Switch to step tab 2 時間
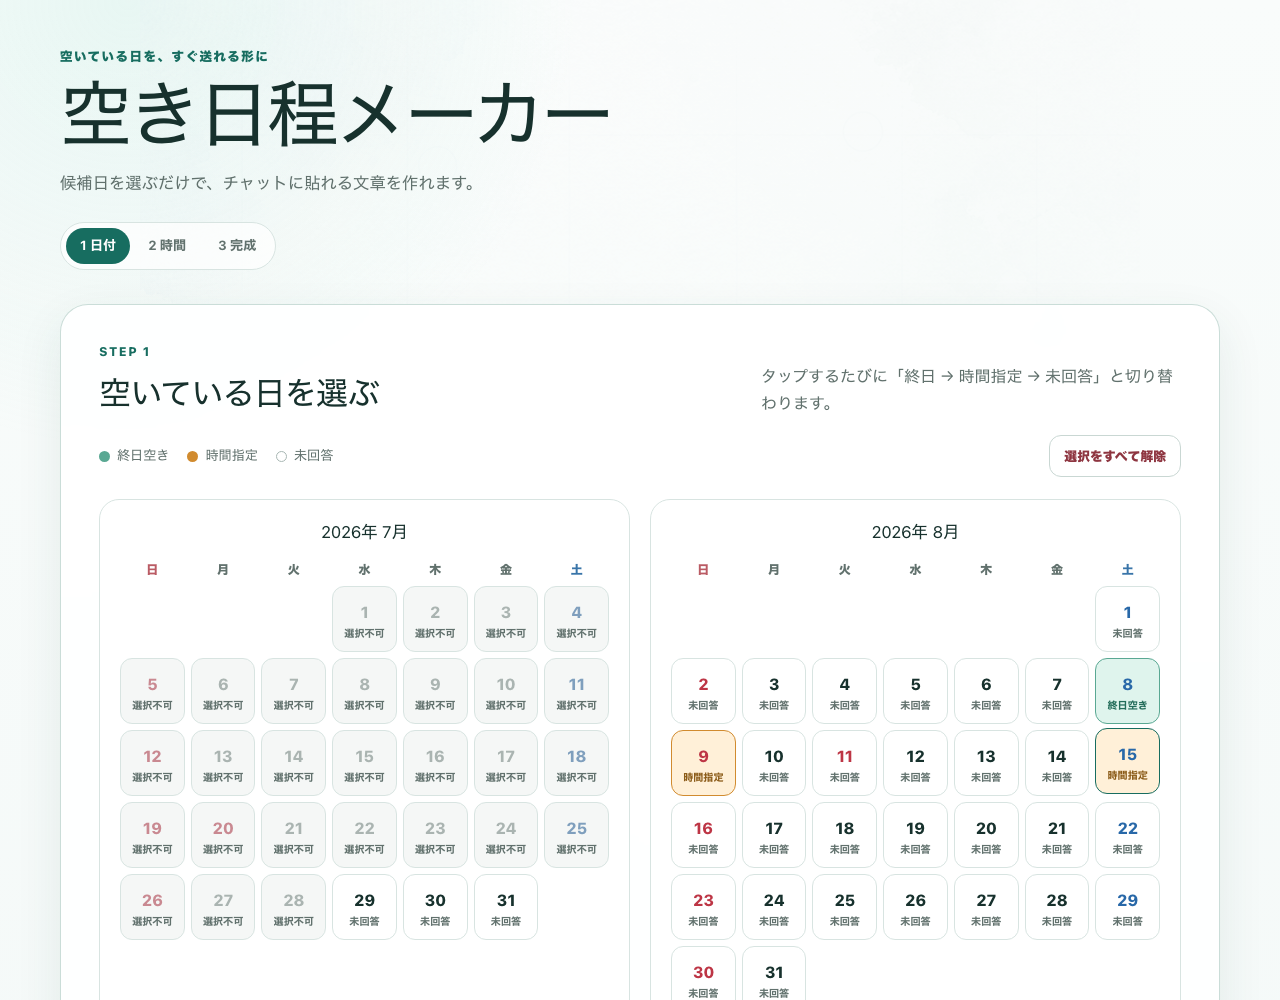Viewport: 1280px width, 1000px height. coord(167,246)
